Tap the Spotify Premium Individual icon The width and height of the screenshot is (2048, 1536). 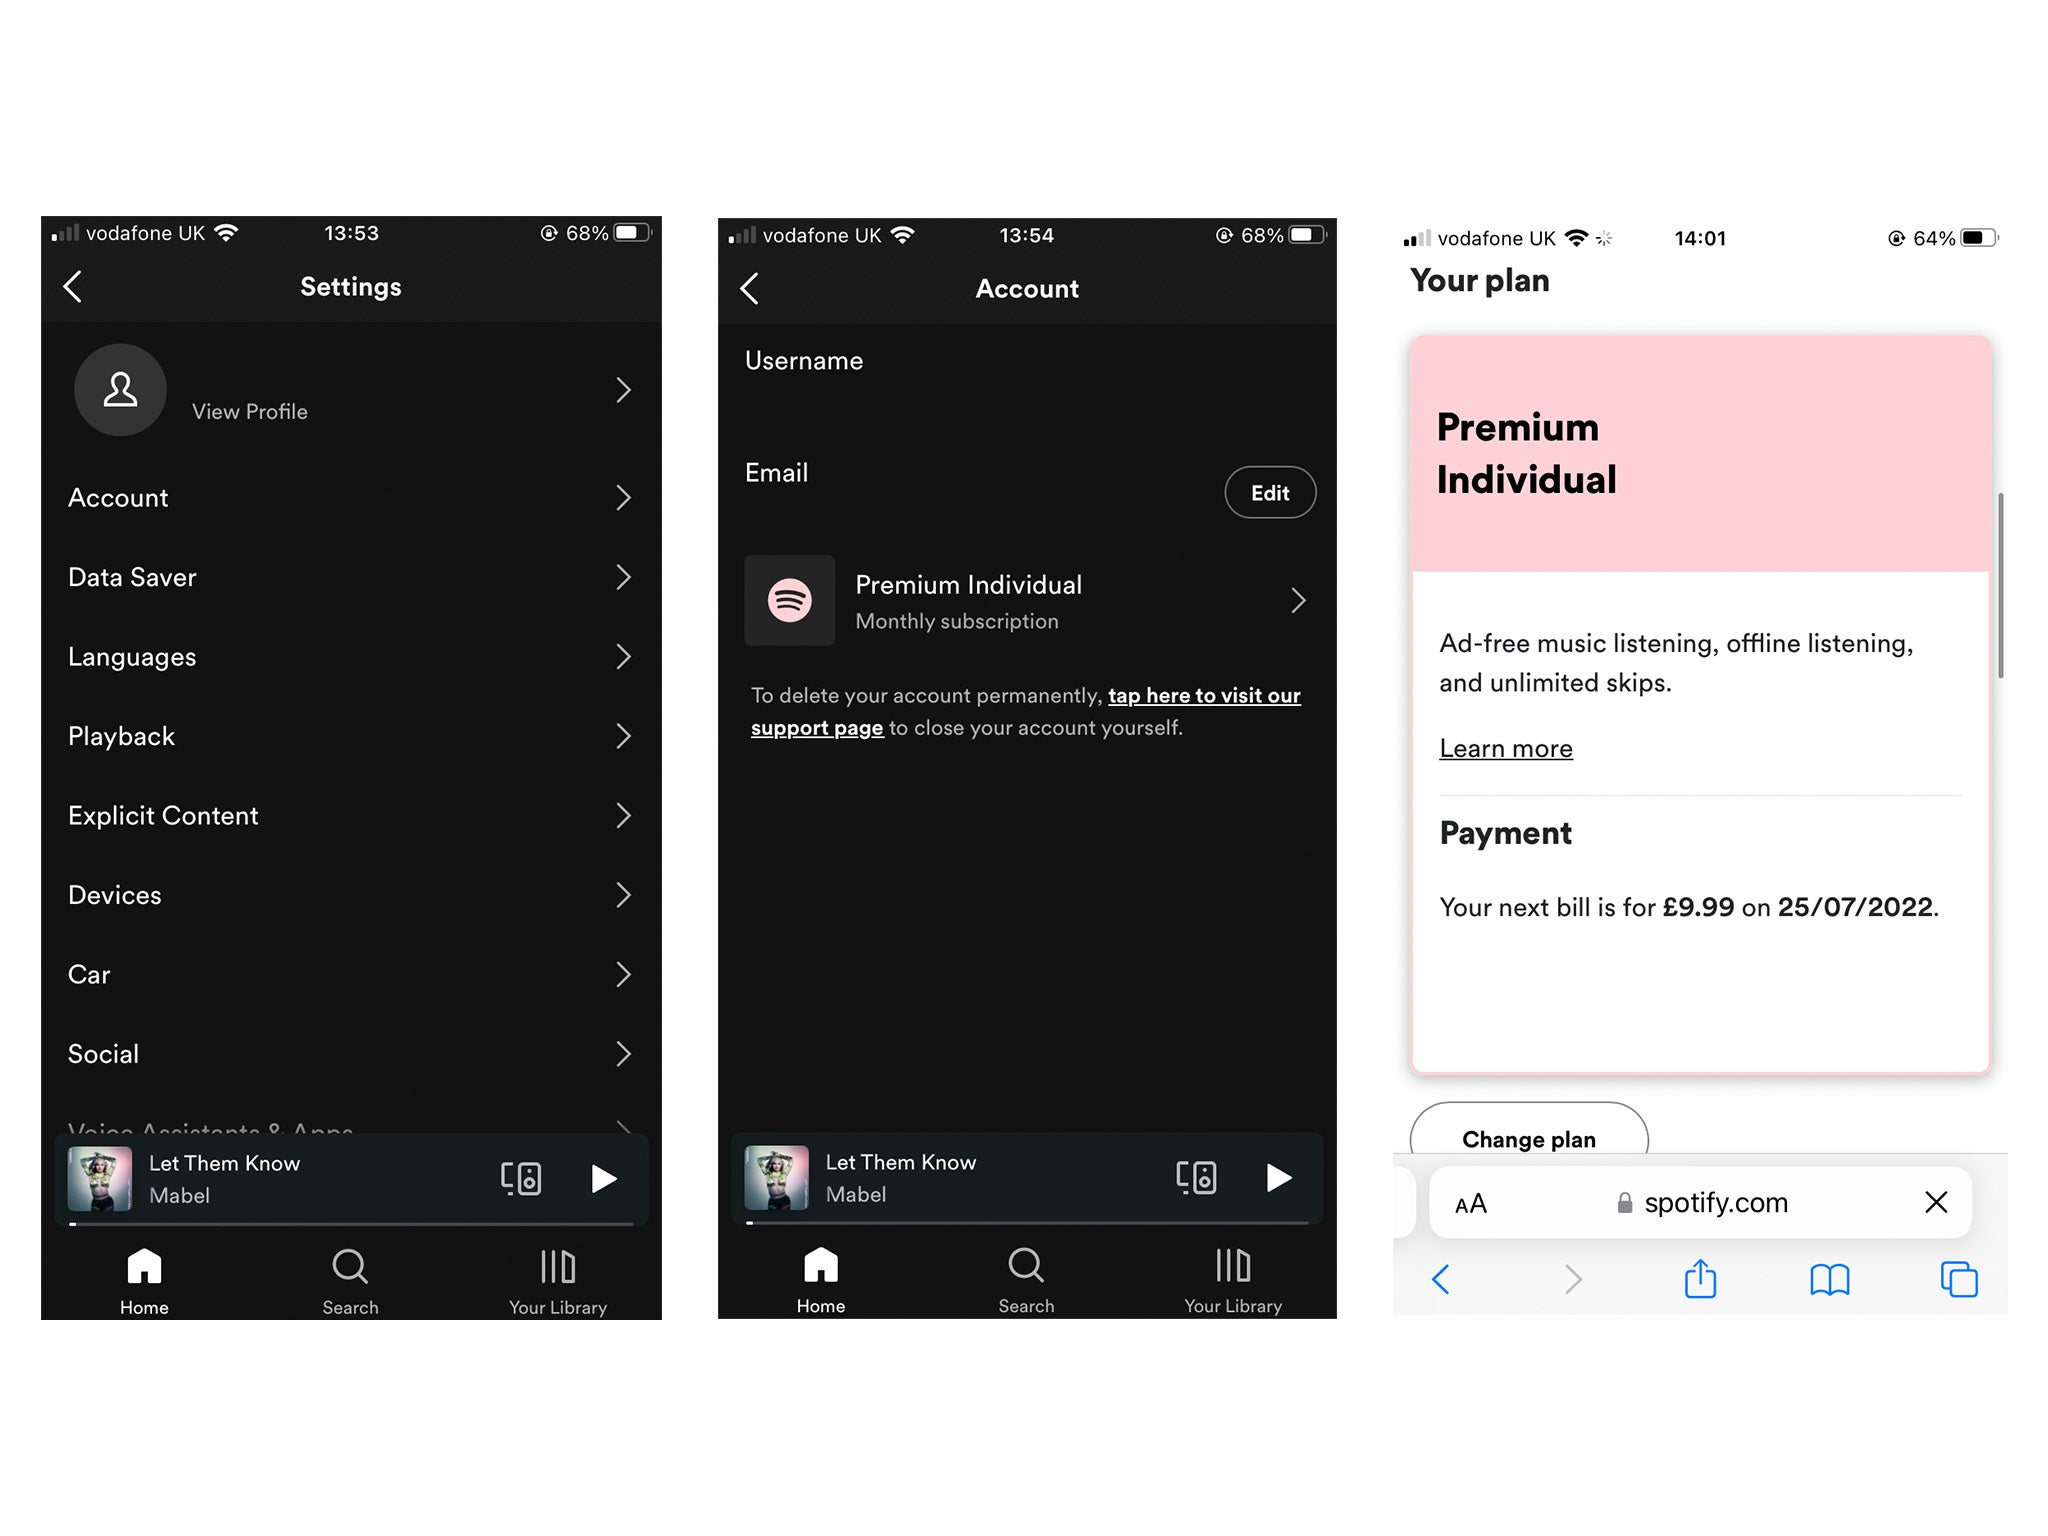(787, 599)
